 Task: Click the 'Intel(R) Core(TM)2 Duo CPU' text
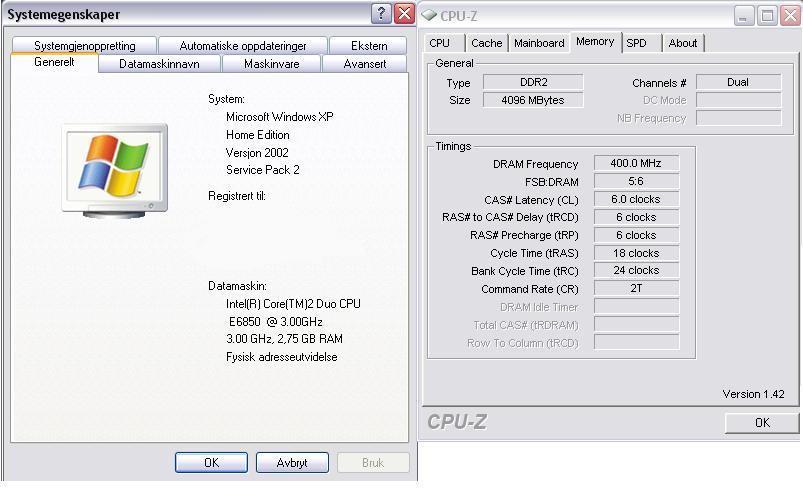(293, 304)
